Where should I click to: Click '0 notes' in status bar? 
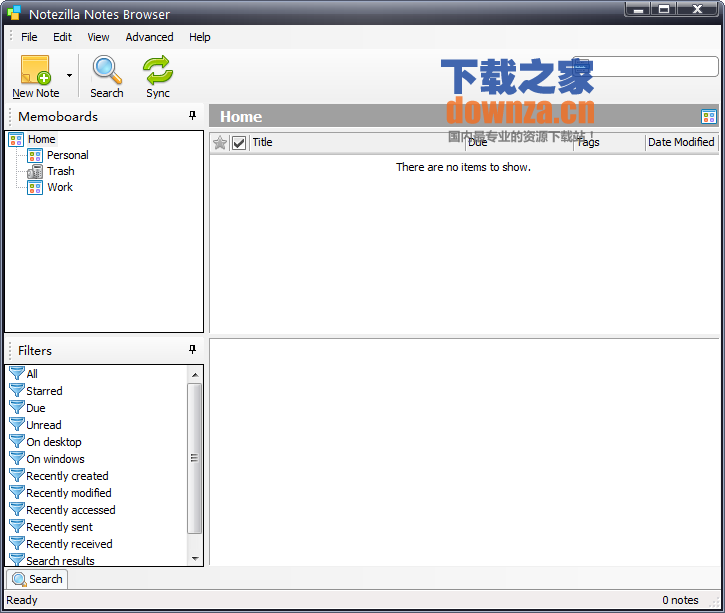click(680, 600)
